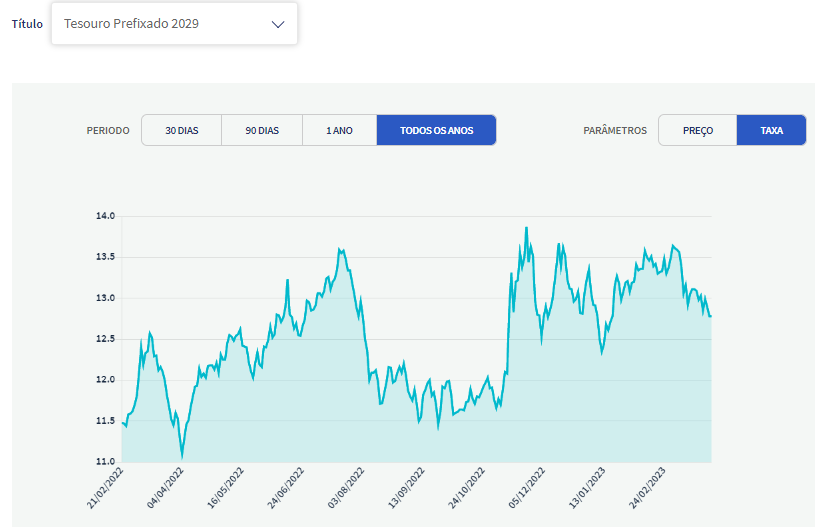Click the highest peak of the rate line

(x=527, y=228)
